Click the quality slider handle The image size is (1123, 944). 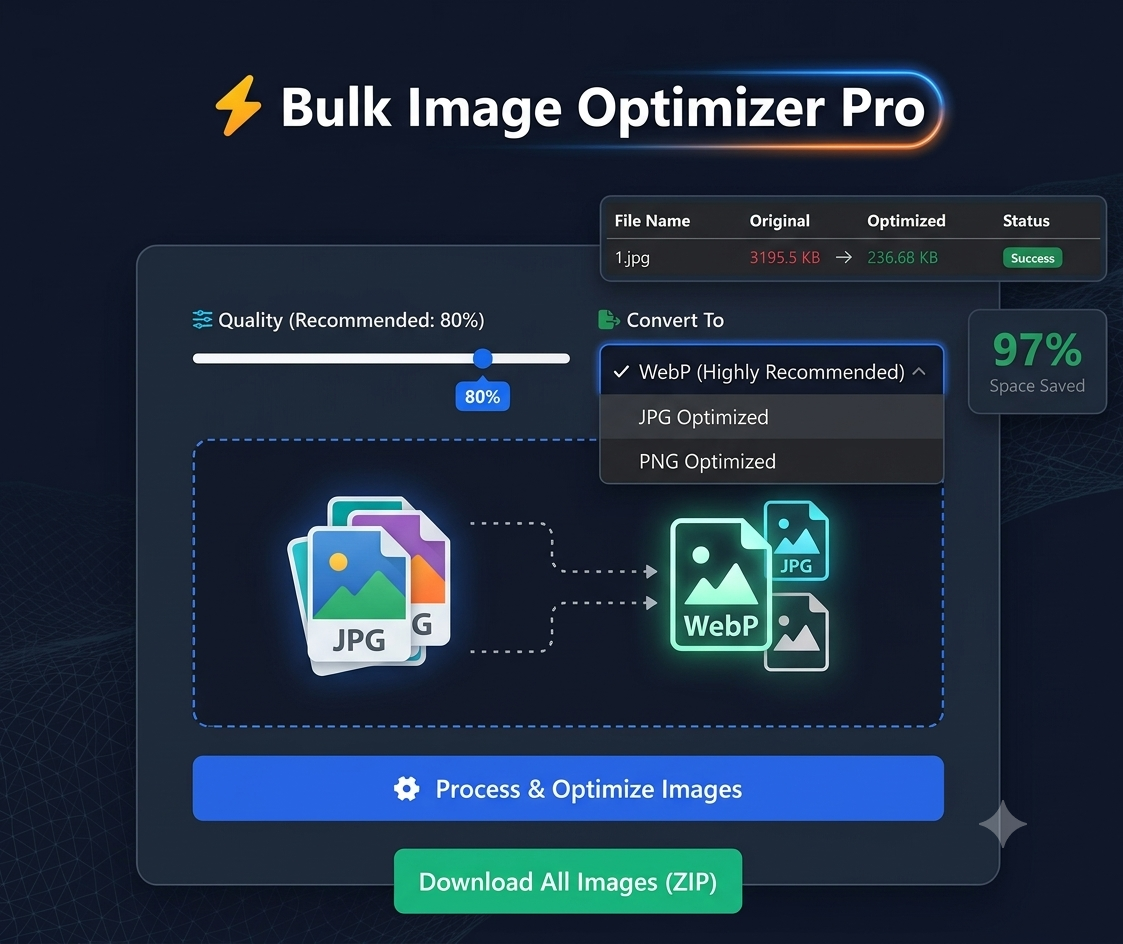(x=483, y=358)
